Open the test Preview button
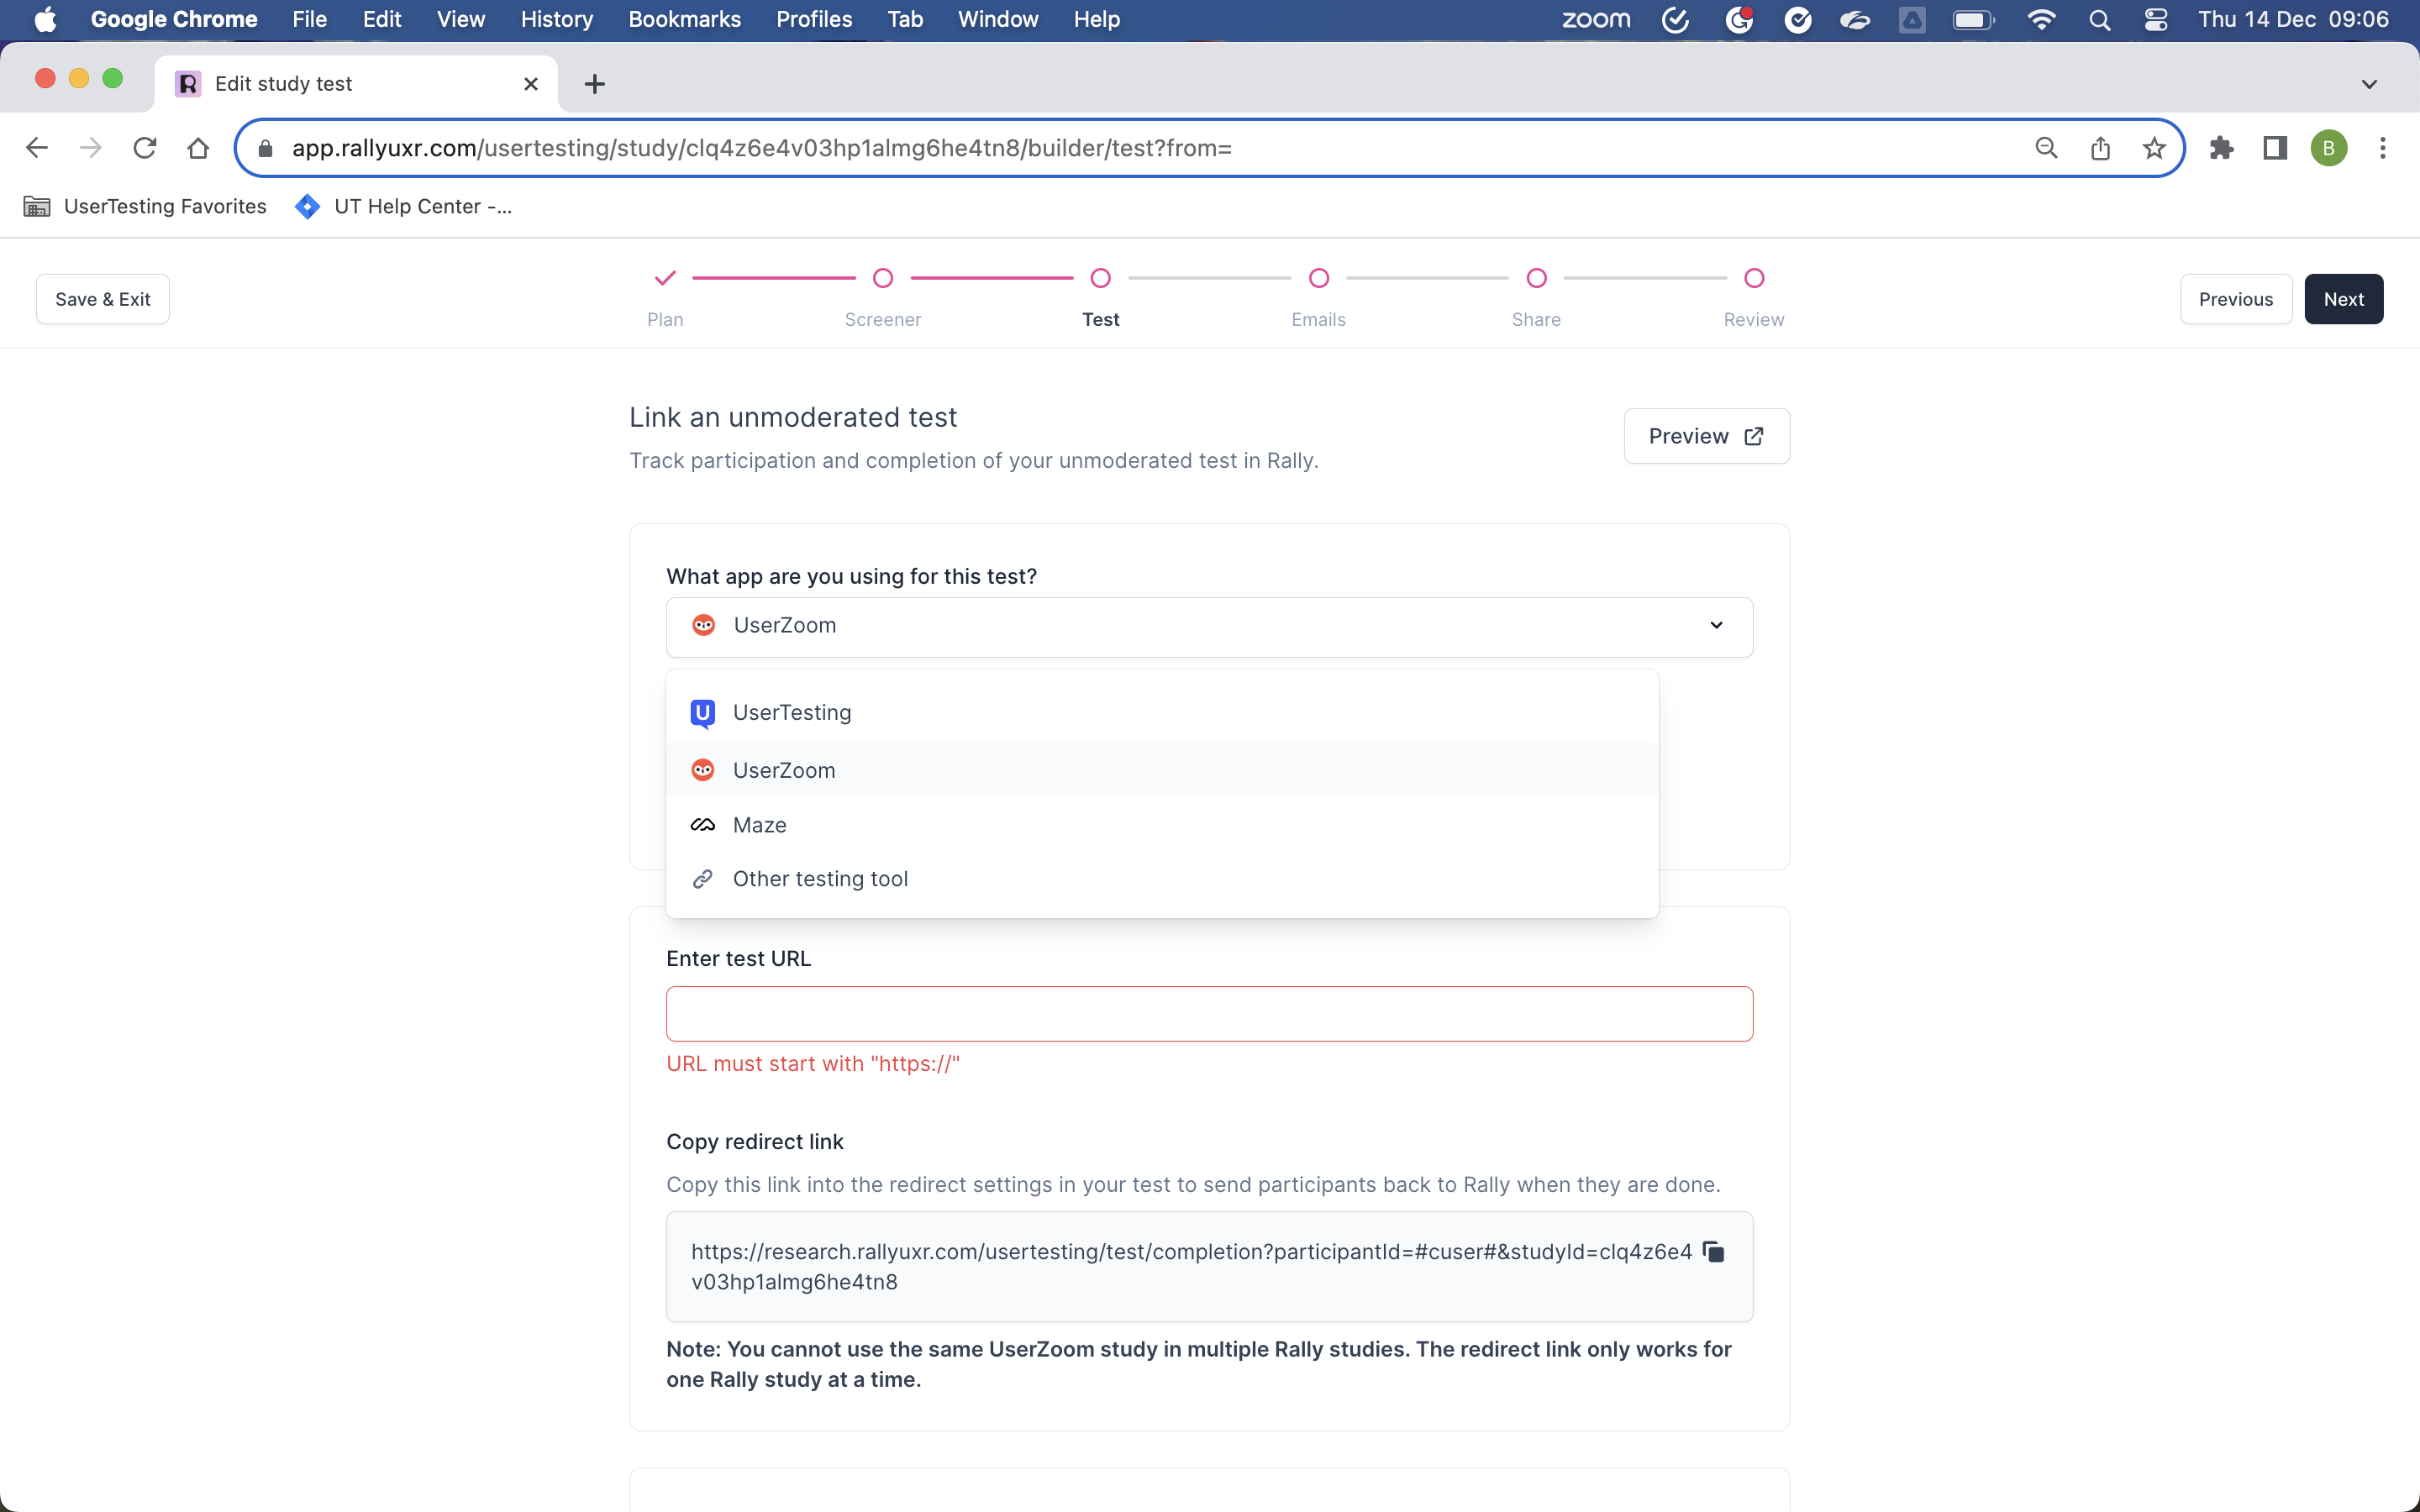The height and width of the screenshot is (1512, 2420). 1706,436
